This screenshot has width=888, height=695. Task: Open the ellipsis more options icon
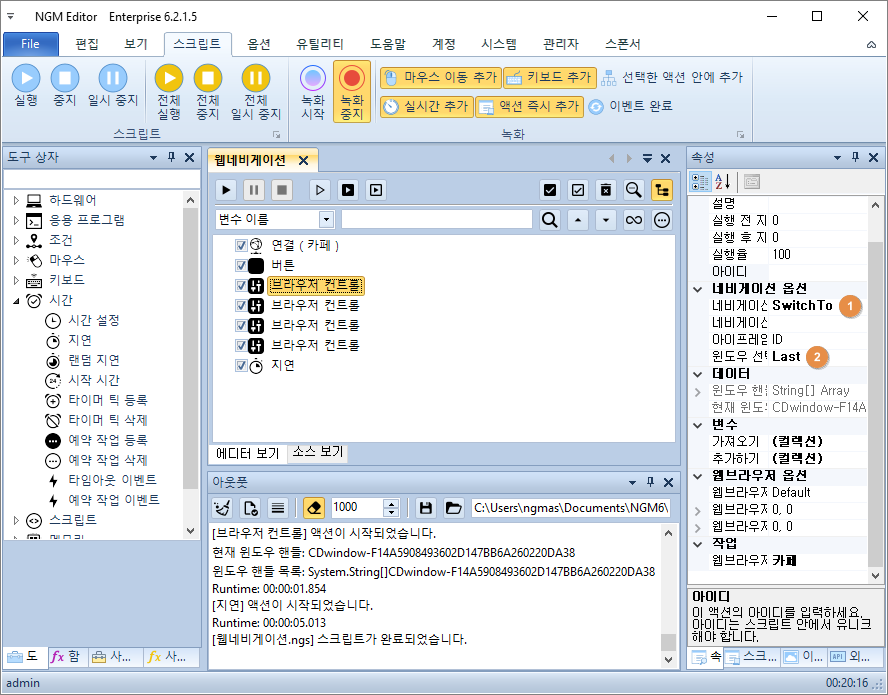[661, 220]
